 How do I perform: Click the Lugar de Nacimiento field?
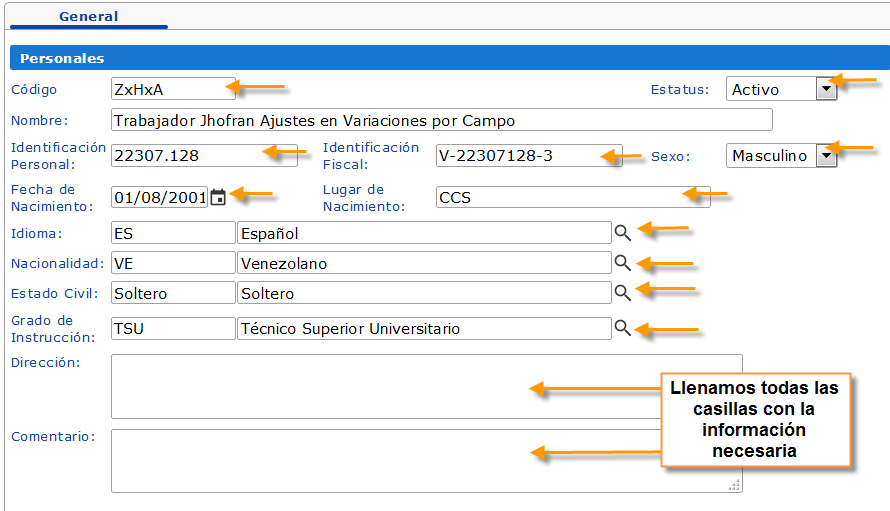click(x=572, y=197)
